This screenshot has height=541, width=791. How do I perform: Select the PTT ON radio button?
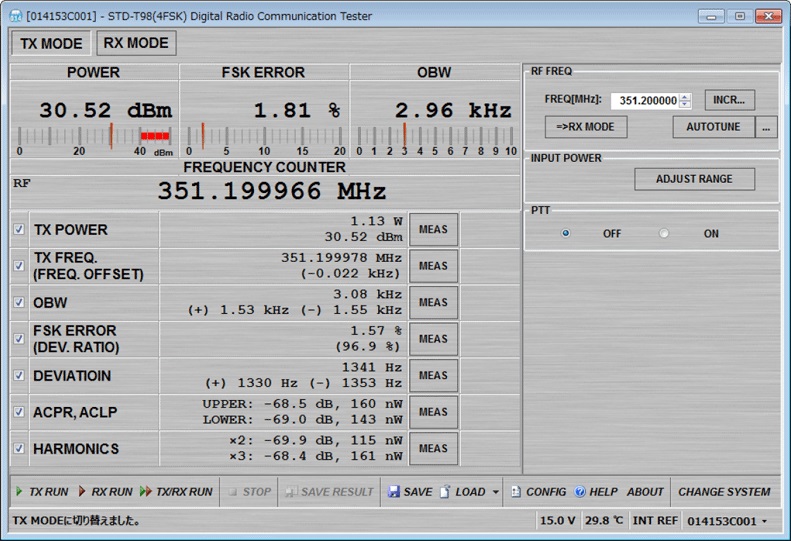(x=664, y=234)
